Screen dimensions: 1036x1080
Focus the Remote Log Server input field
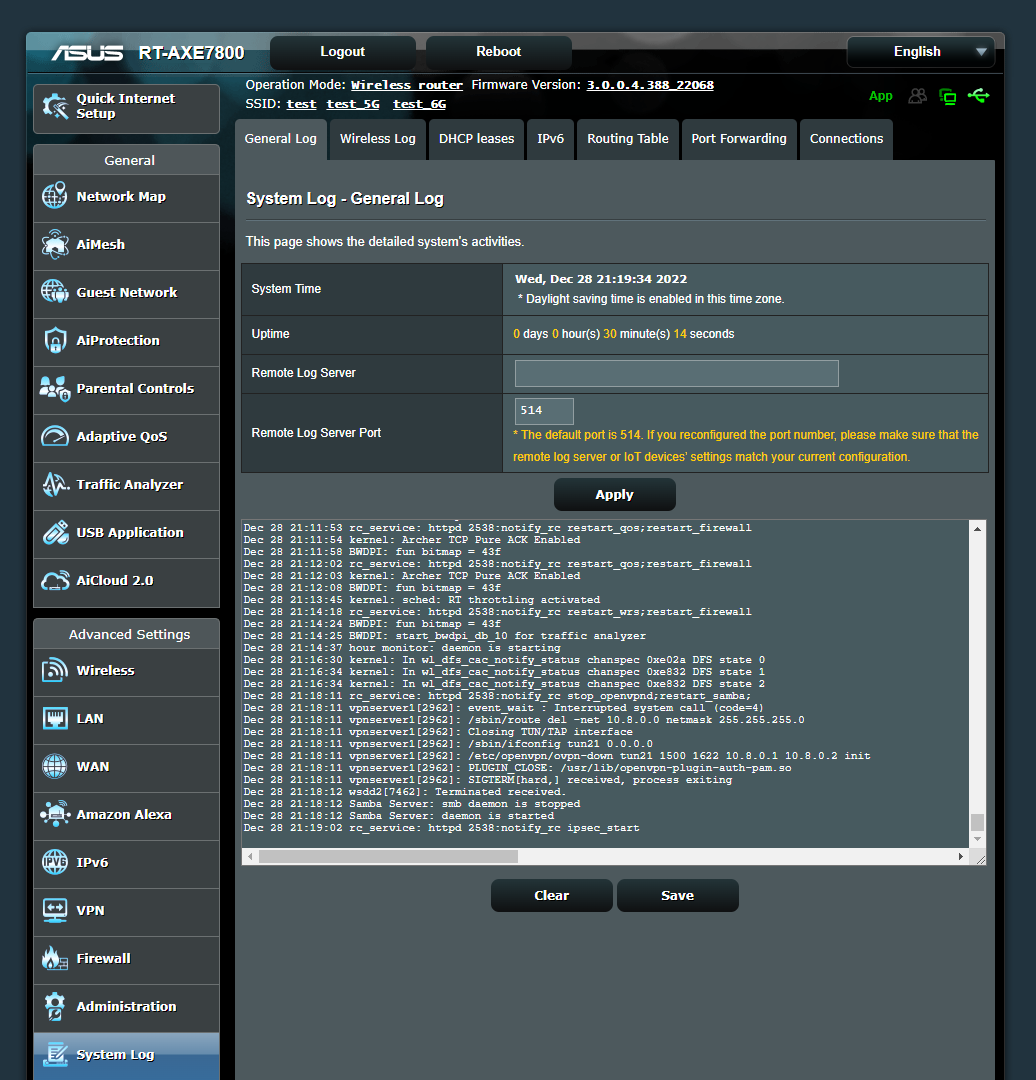[x=676, y=373]
